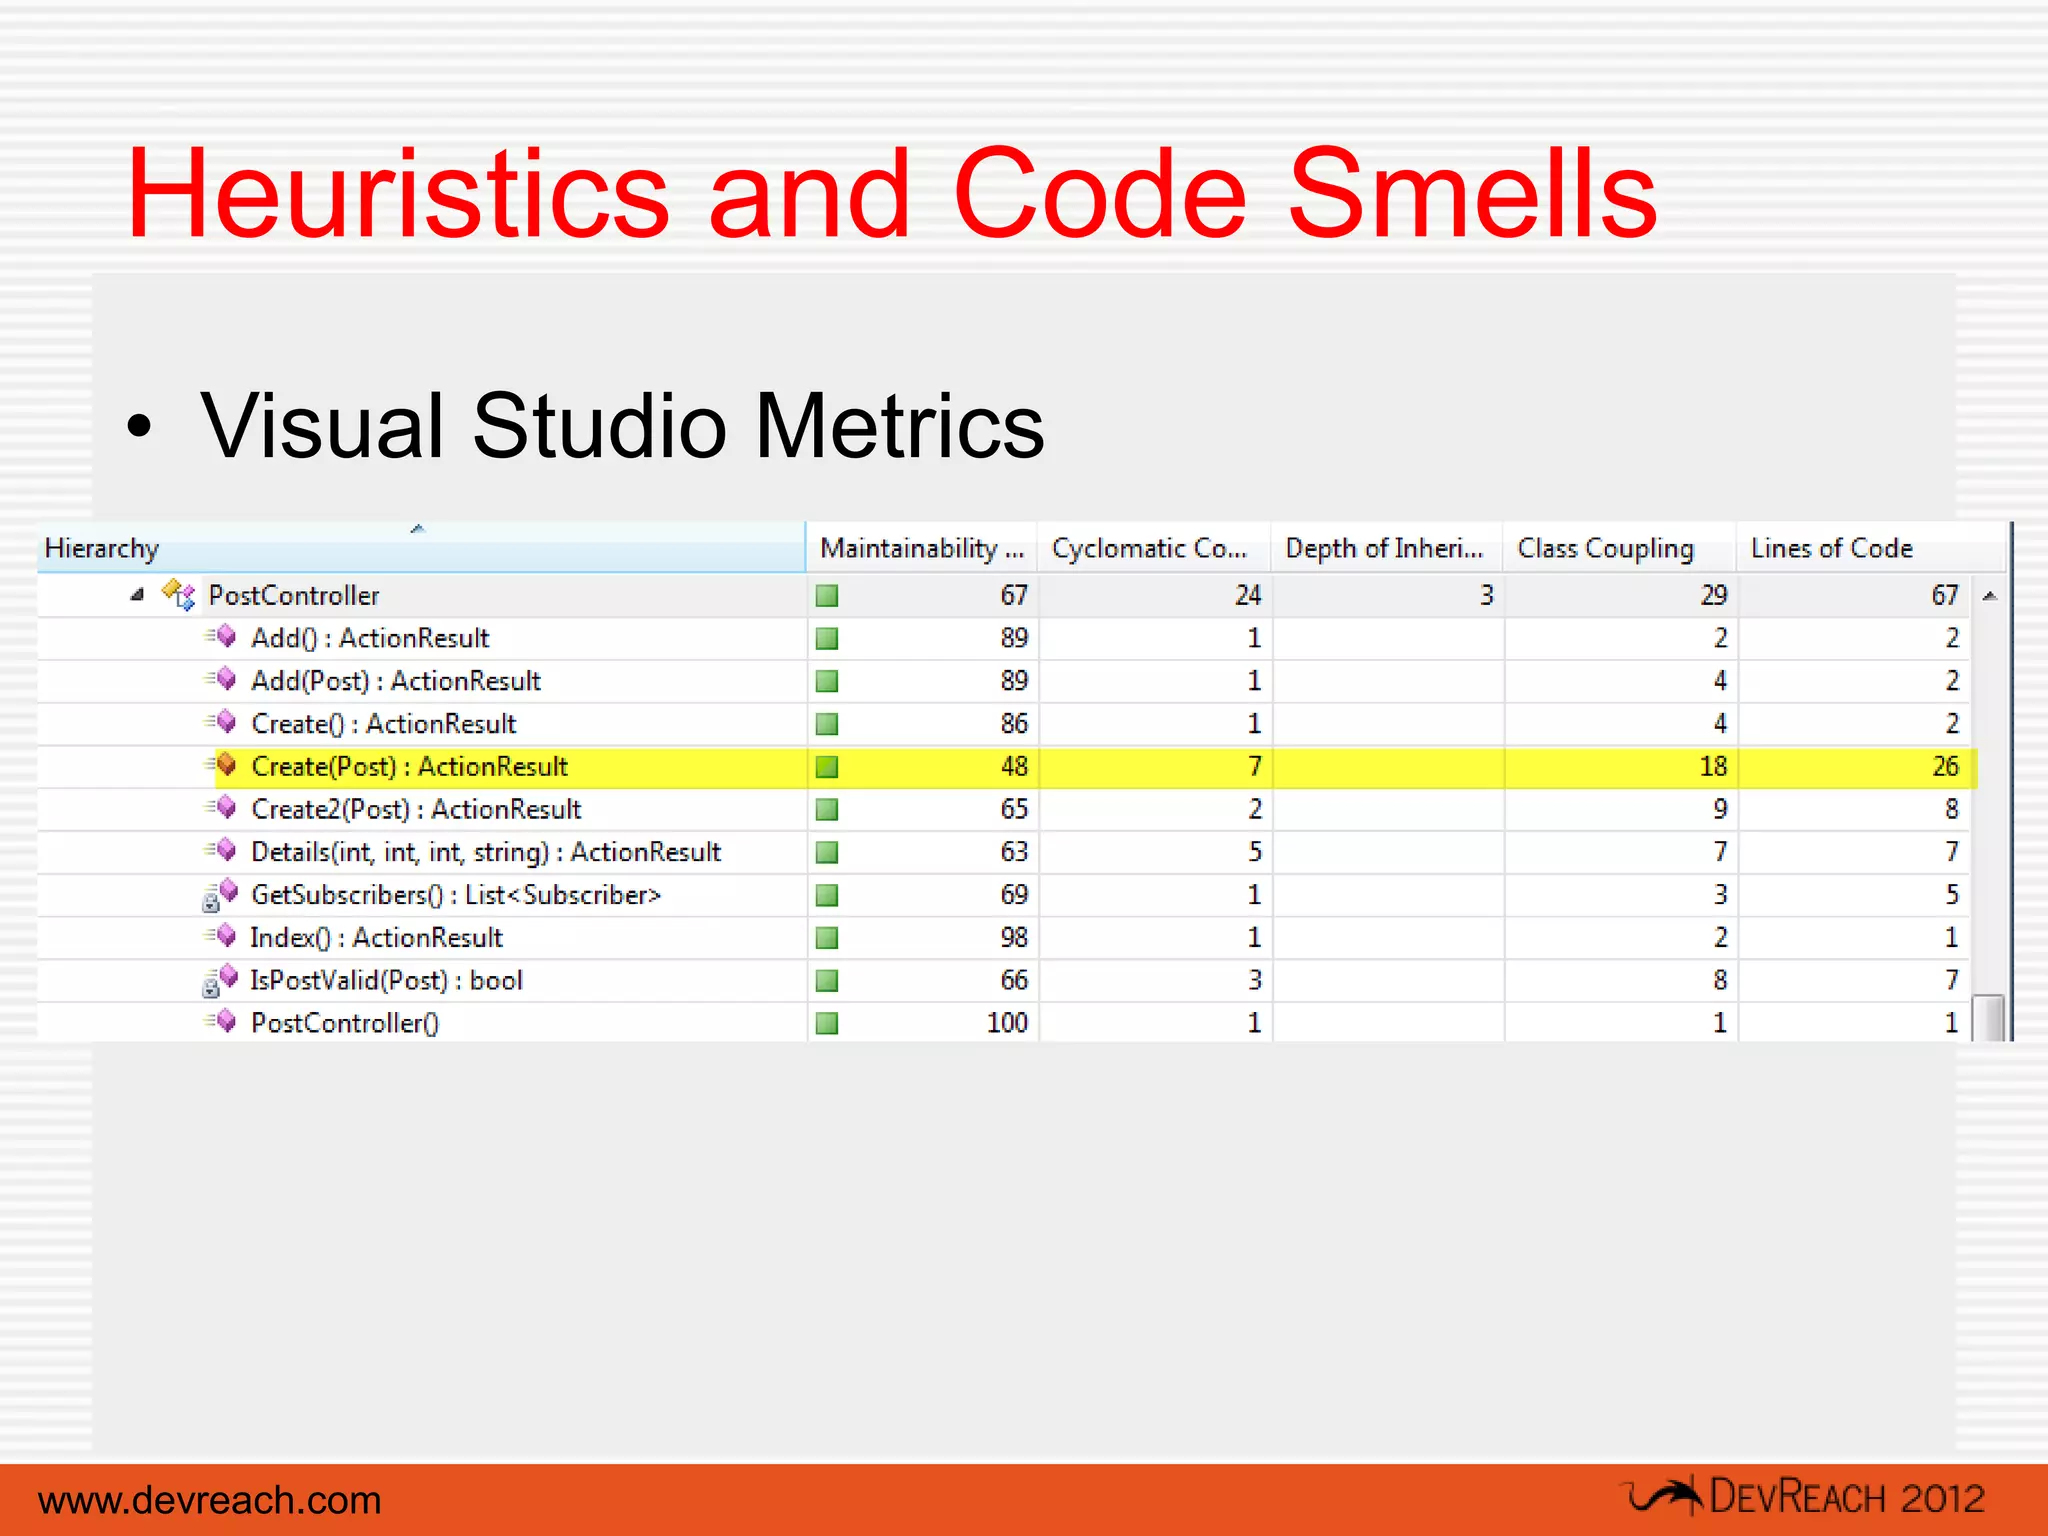
Task: Click the green maintainability square for PostController
Action: tap(827, 596)
